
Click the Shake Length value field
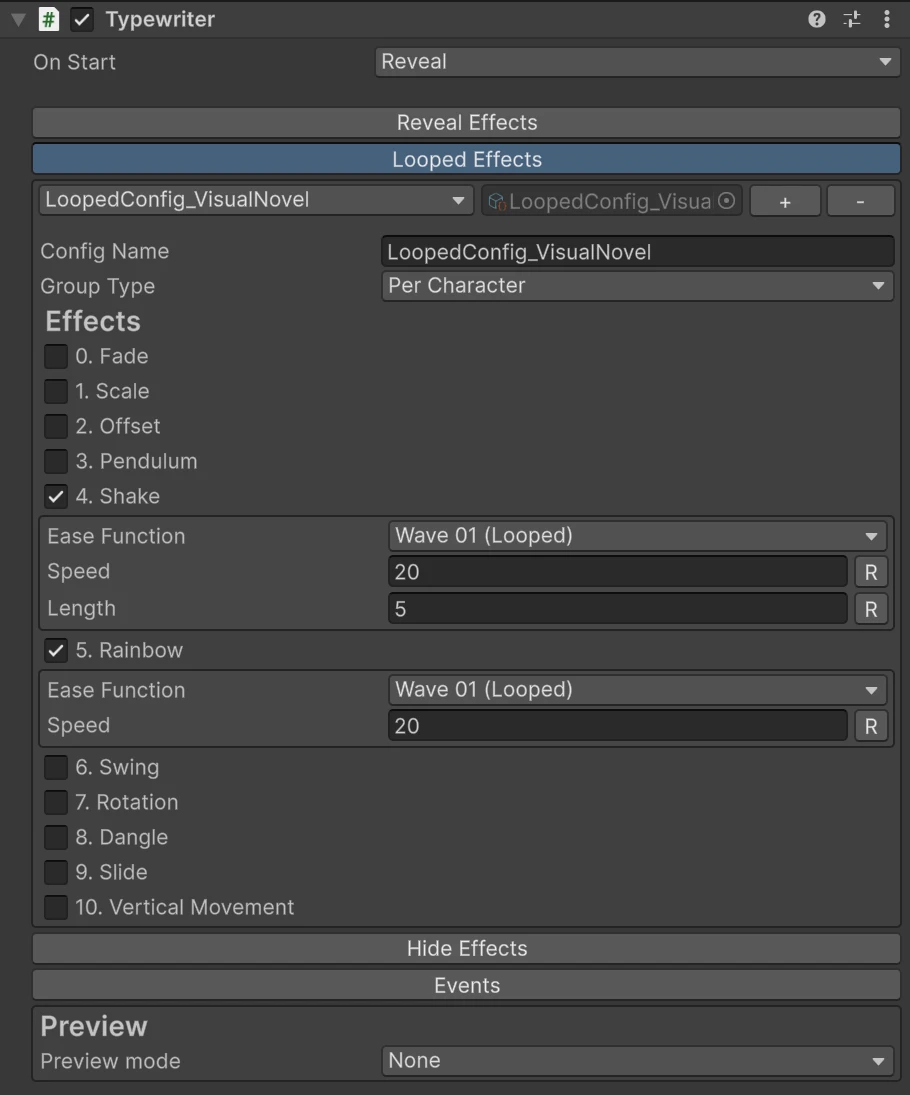(x=617, y=609)
